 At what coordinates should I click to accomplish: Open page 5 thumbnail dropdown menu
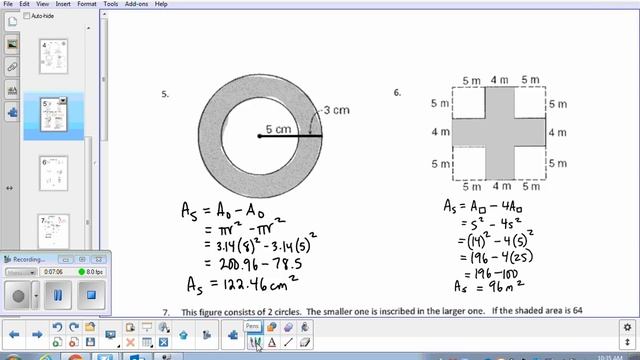(63, 100)
